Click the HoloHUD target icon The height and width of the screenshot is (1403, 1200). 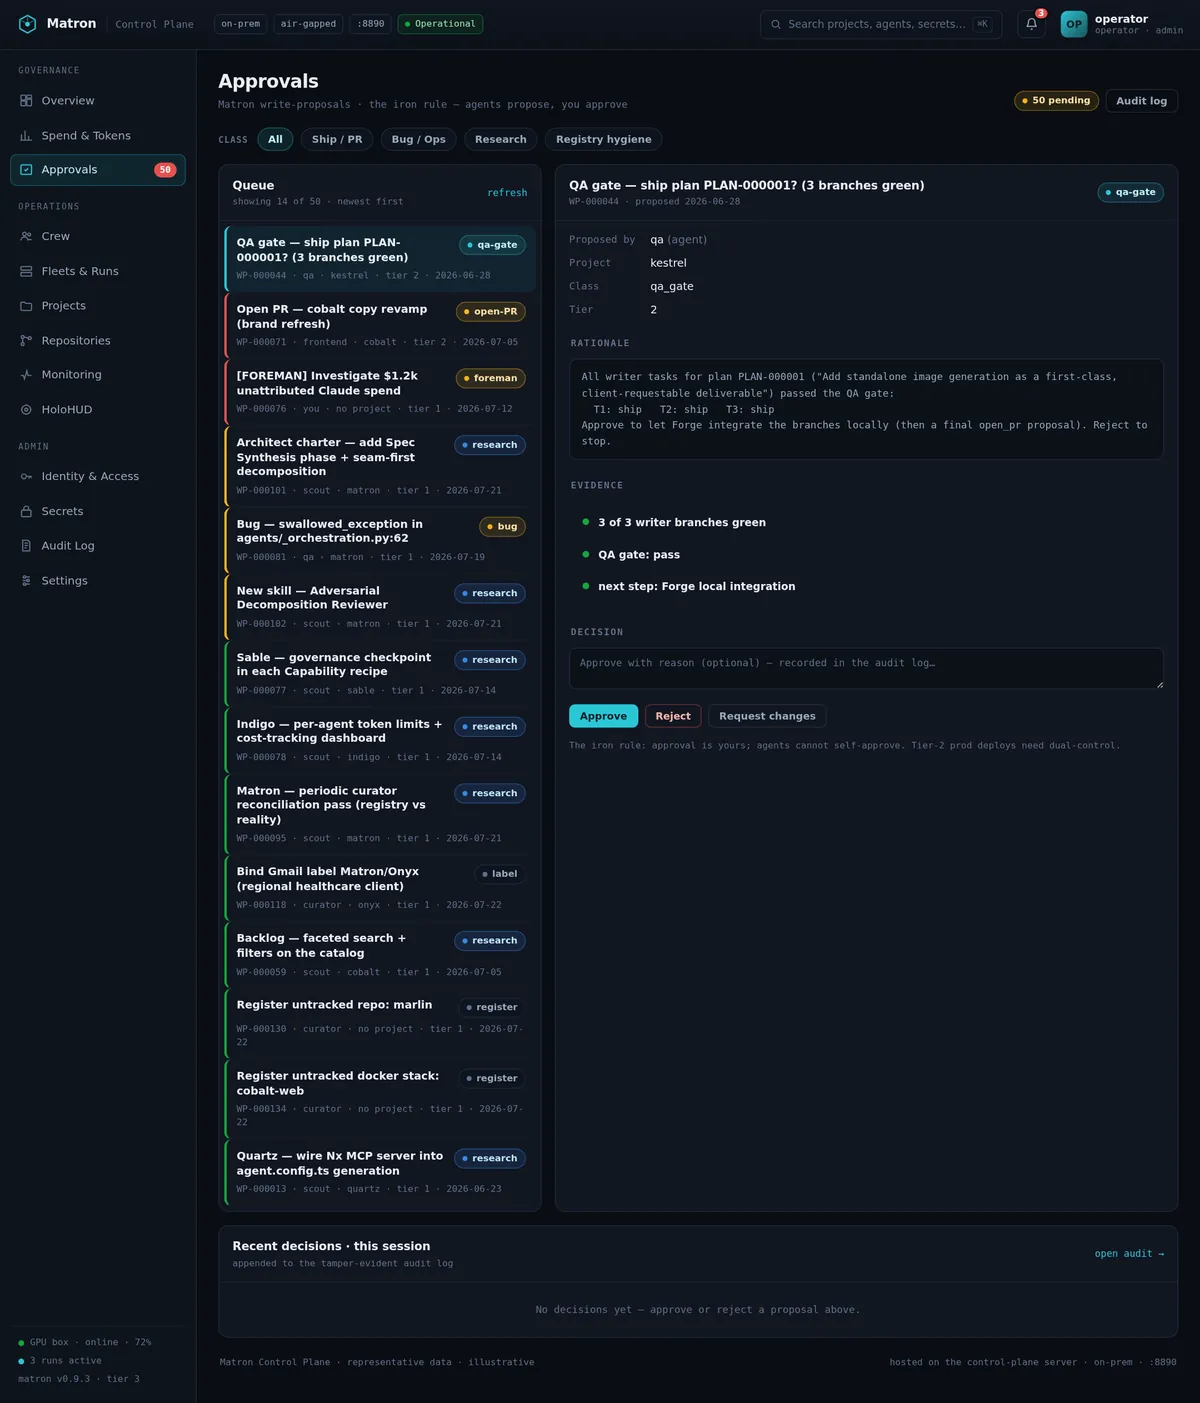26,410
